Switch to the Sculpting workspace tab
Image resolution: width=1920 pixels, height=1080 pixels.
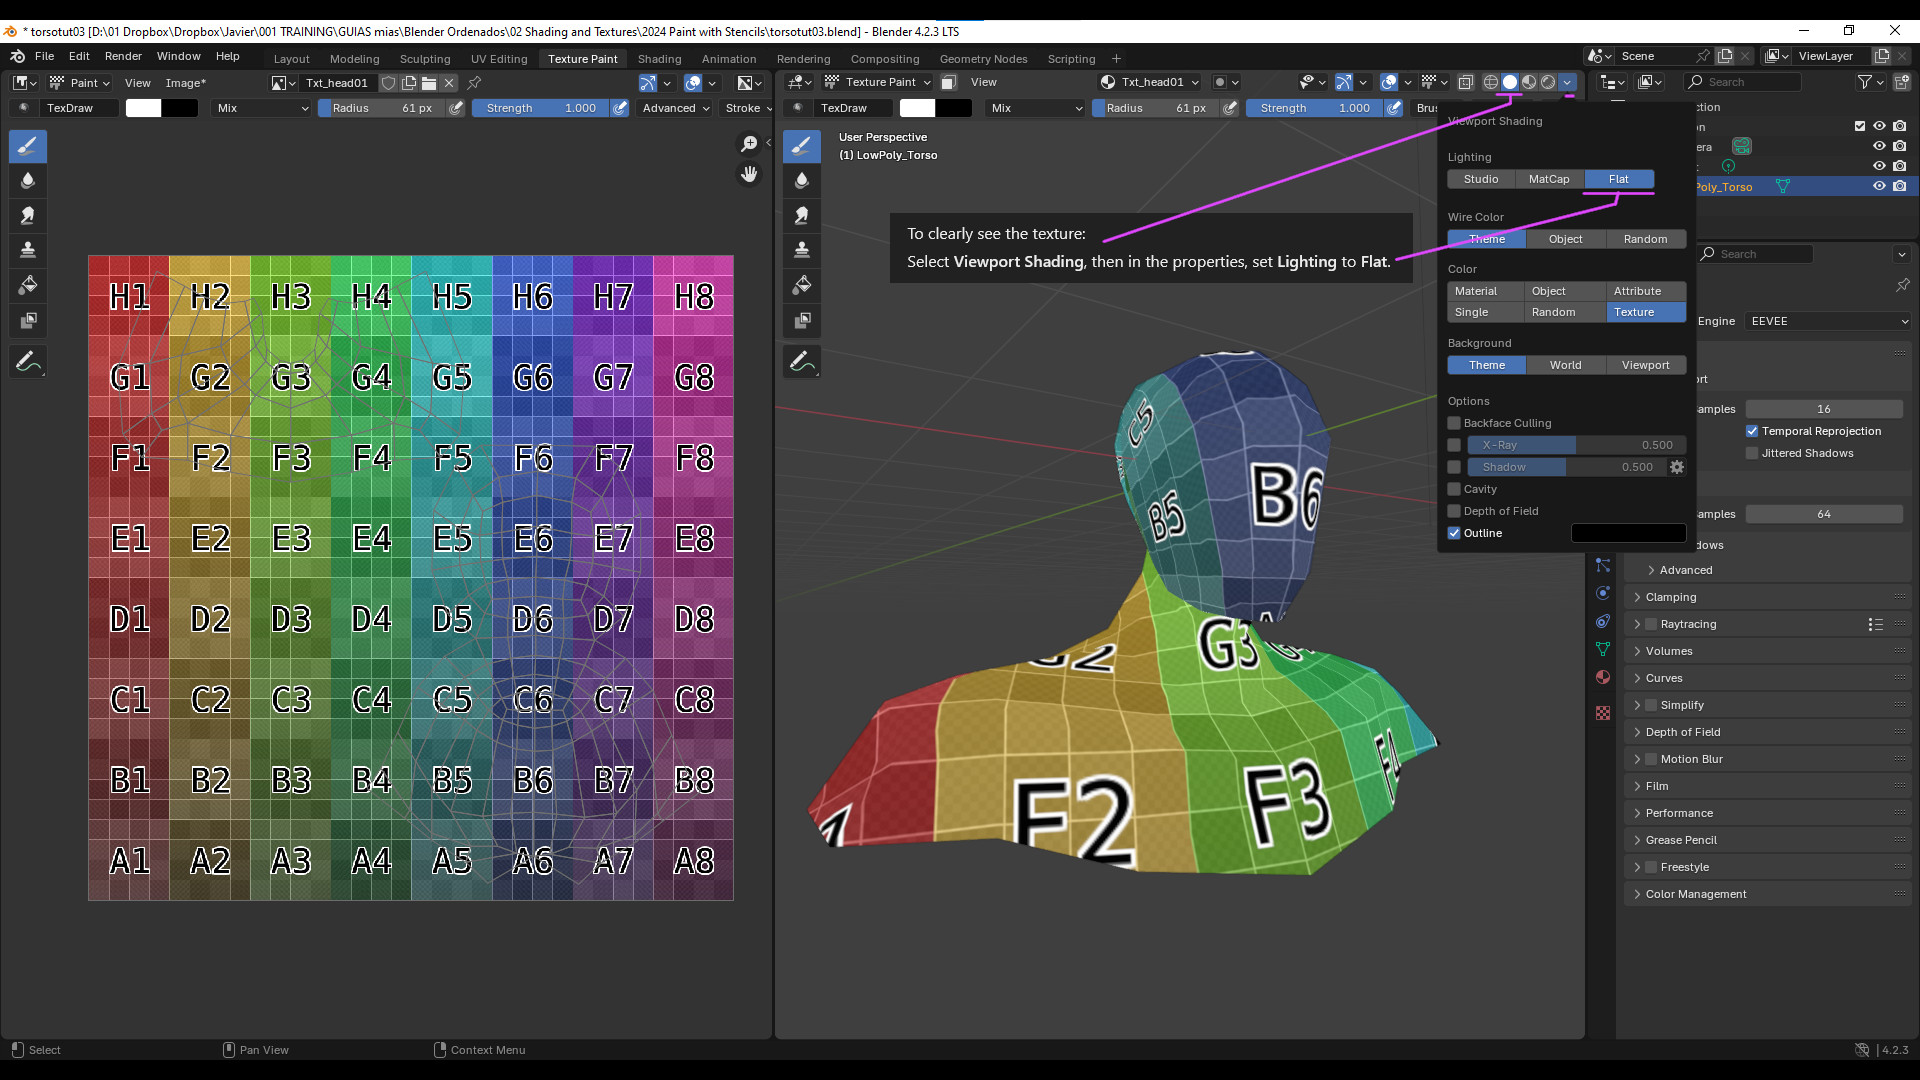pos(425,59)
